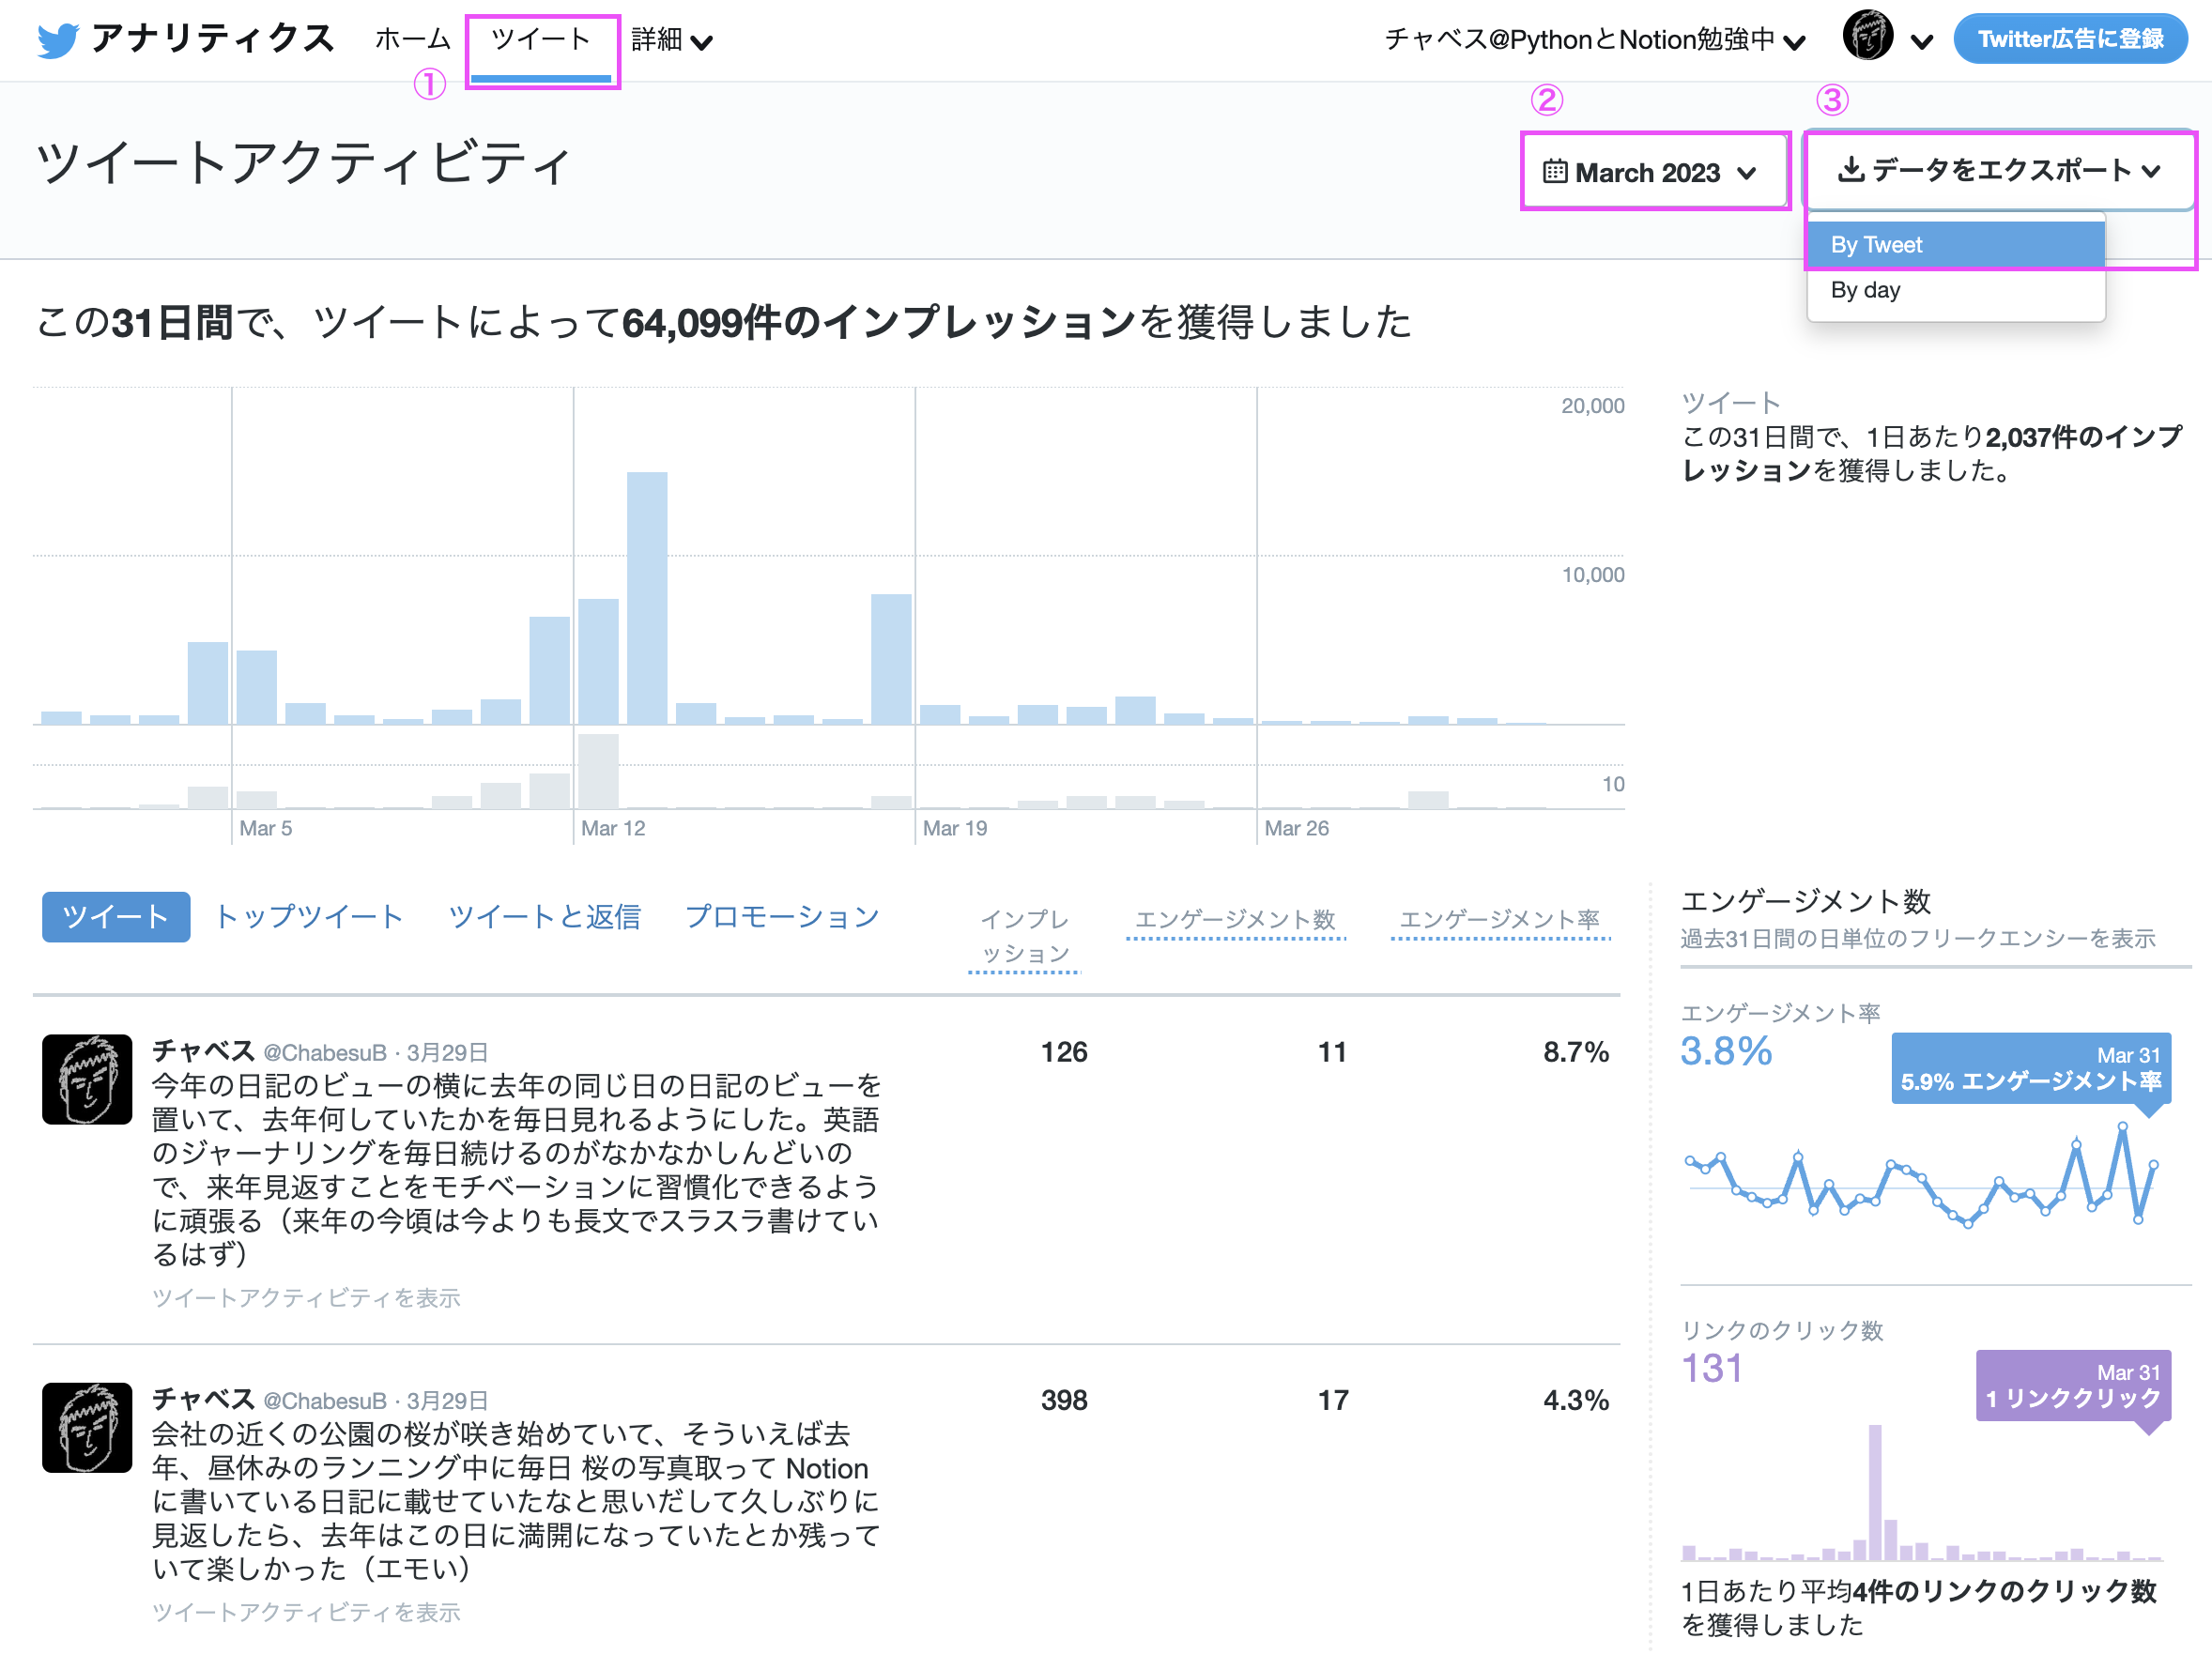
Task: Switch to プロモーション tab
Action: click(782, 916)
